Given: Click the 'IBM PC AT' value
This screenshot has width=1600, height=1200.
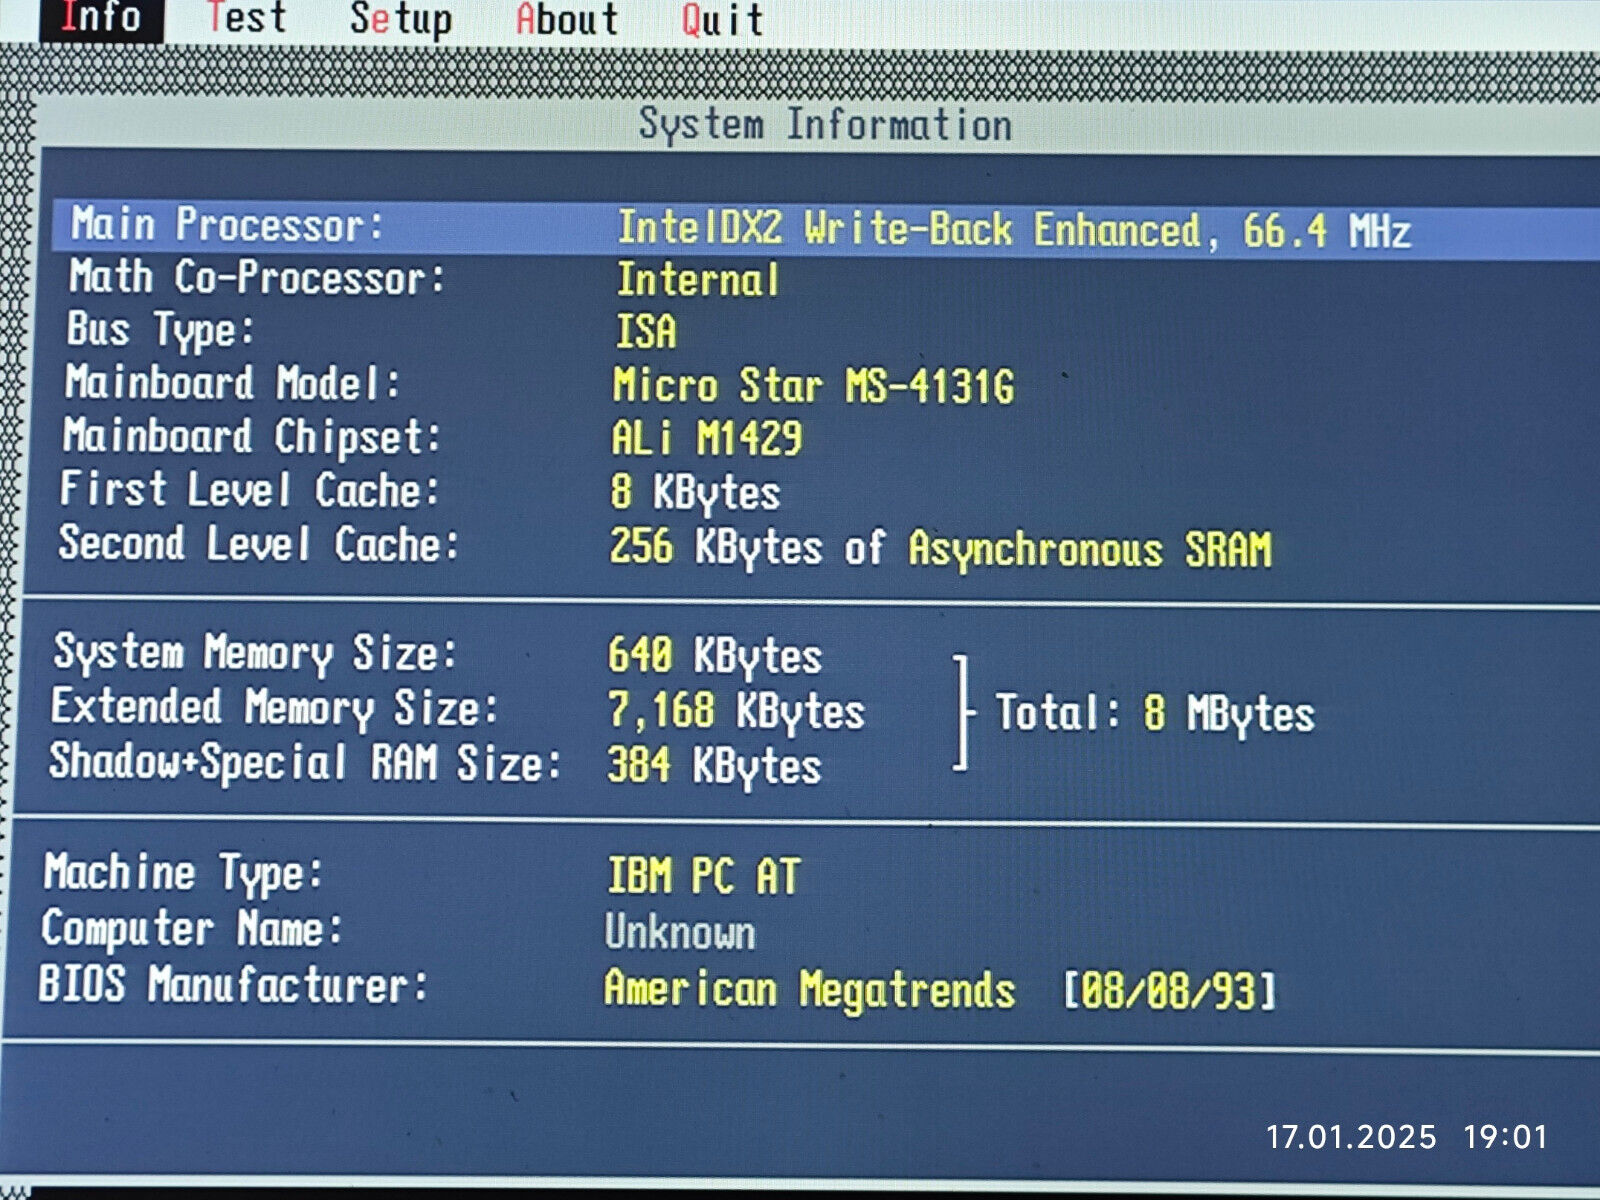Looking at the screenshot, I should coord(704,877).
